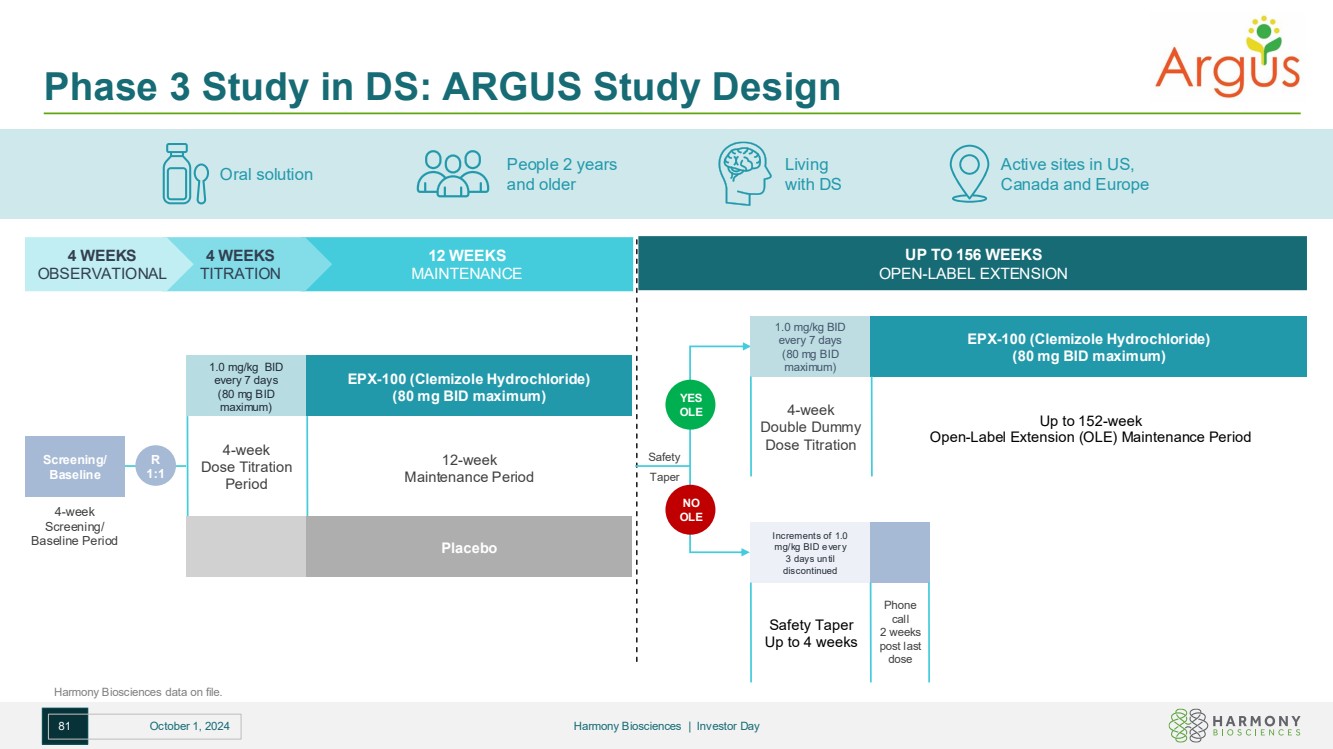Screen dimensions: 1333x749
Task: Click the UP TO 156 WEEKS header bar
Action: (972, 264)
